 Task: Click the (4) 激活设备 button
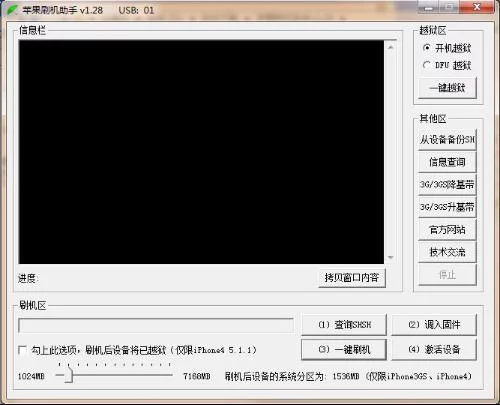pos(434,349)
